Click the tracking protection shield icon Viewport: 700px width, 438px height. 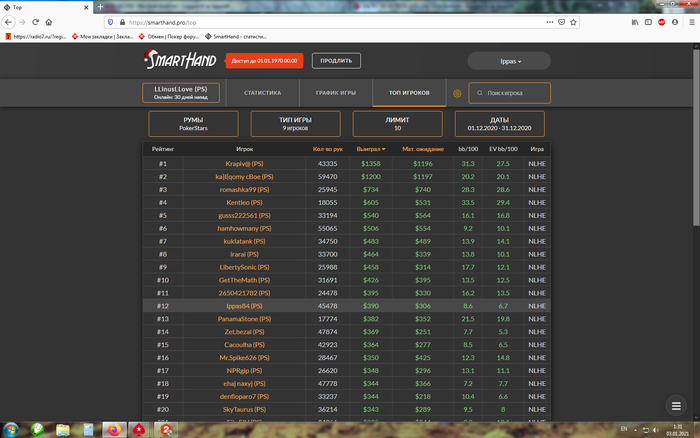point(111,22)
